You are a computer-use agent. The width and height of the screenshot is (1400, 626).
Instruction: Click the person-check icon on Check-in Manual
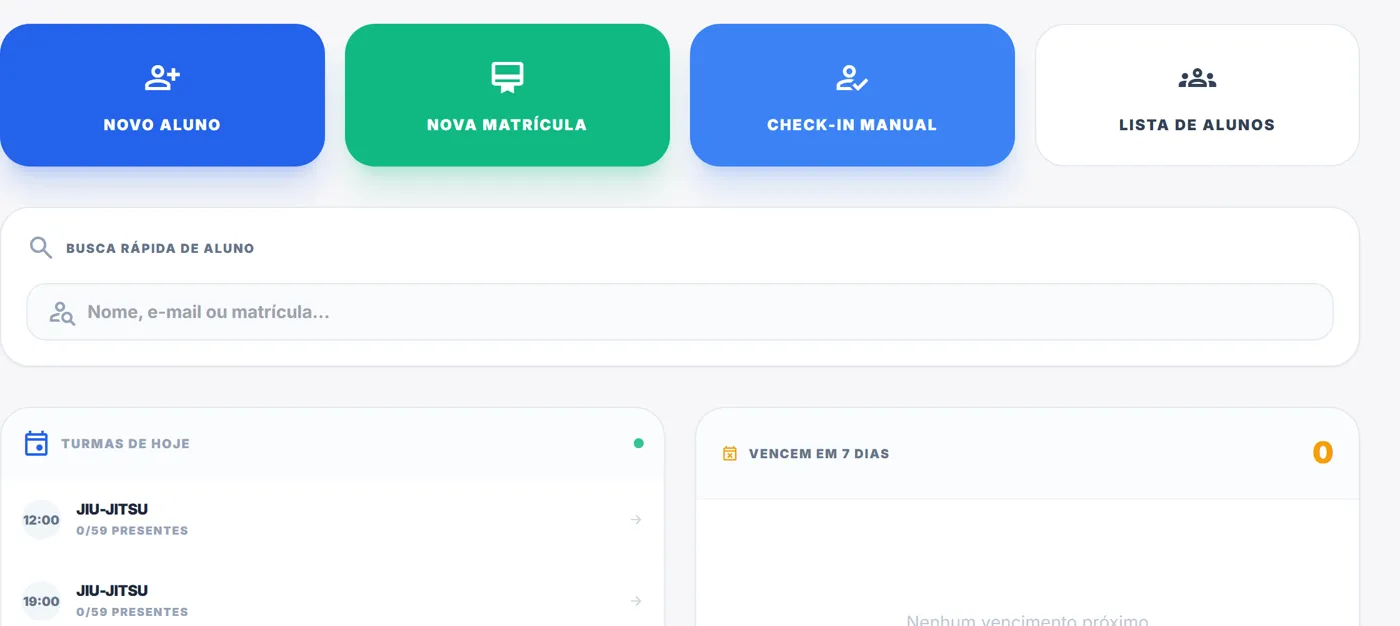point(852,78)
